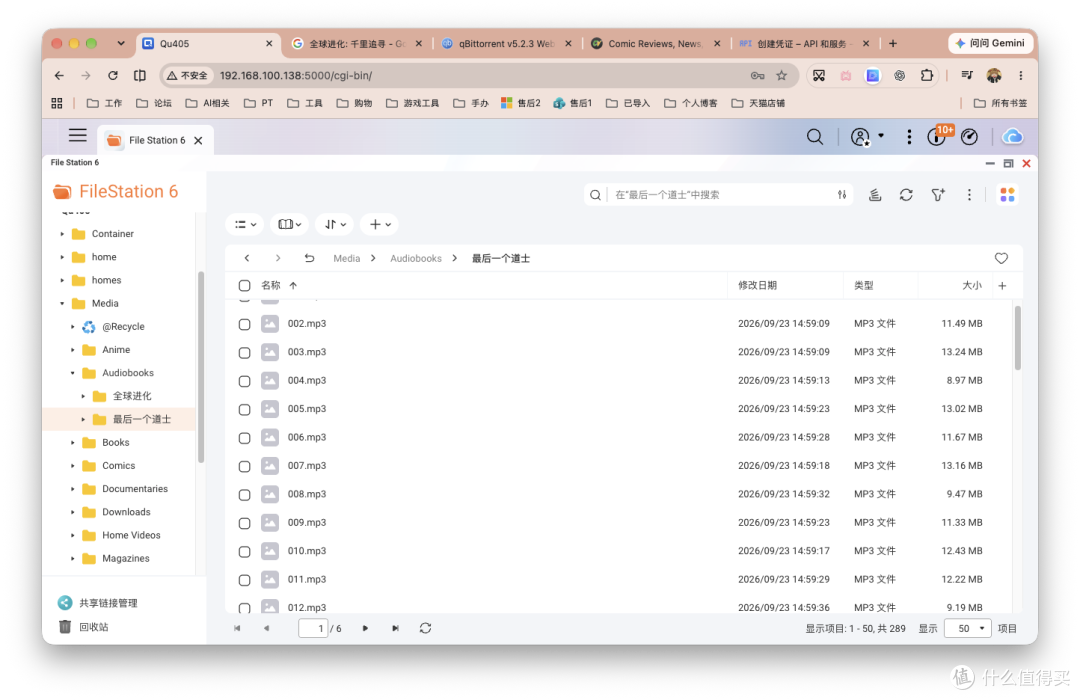Screen dimensions: 1080x700
Task: Tick the checkbox for 003.mp3
Action: click(x=245, y=353)
